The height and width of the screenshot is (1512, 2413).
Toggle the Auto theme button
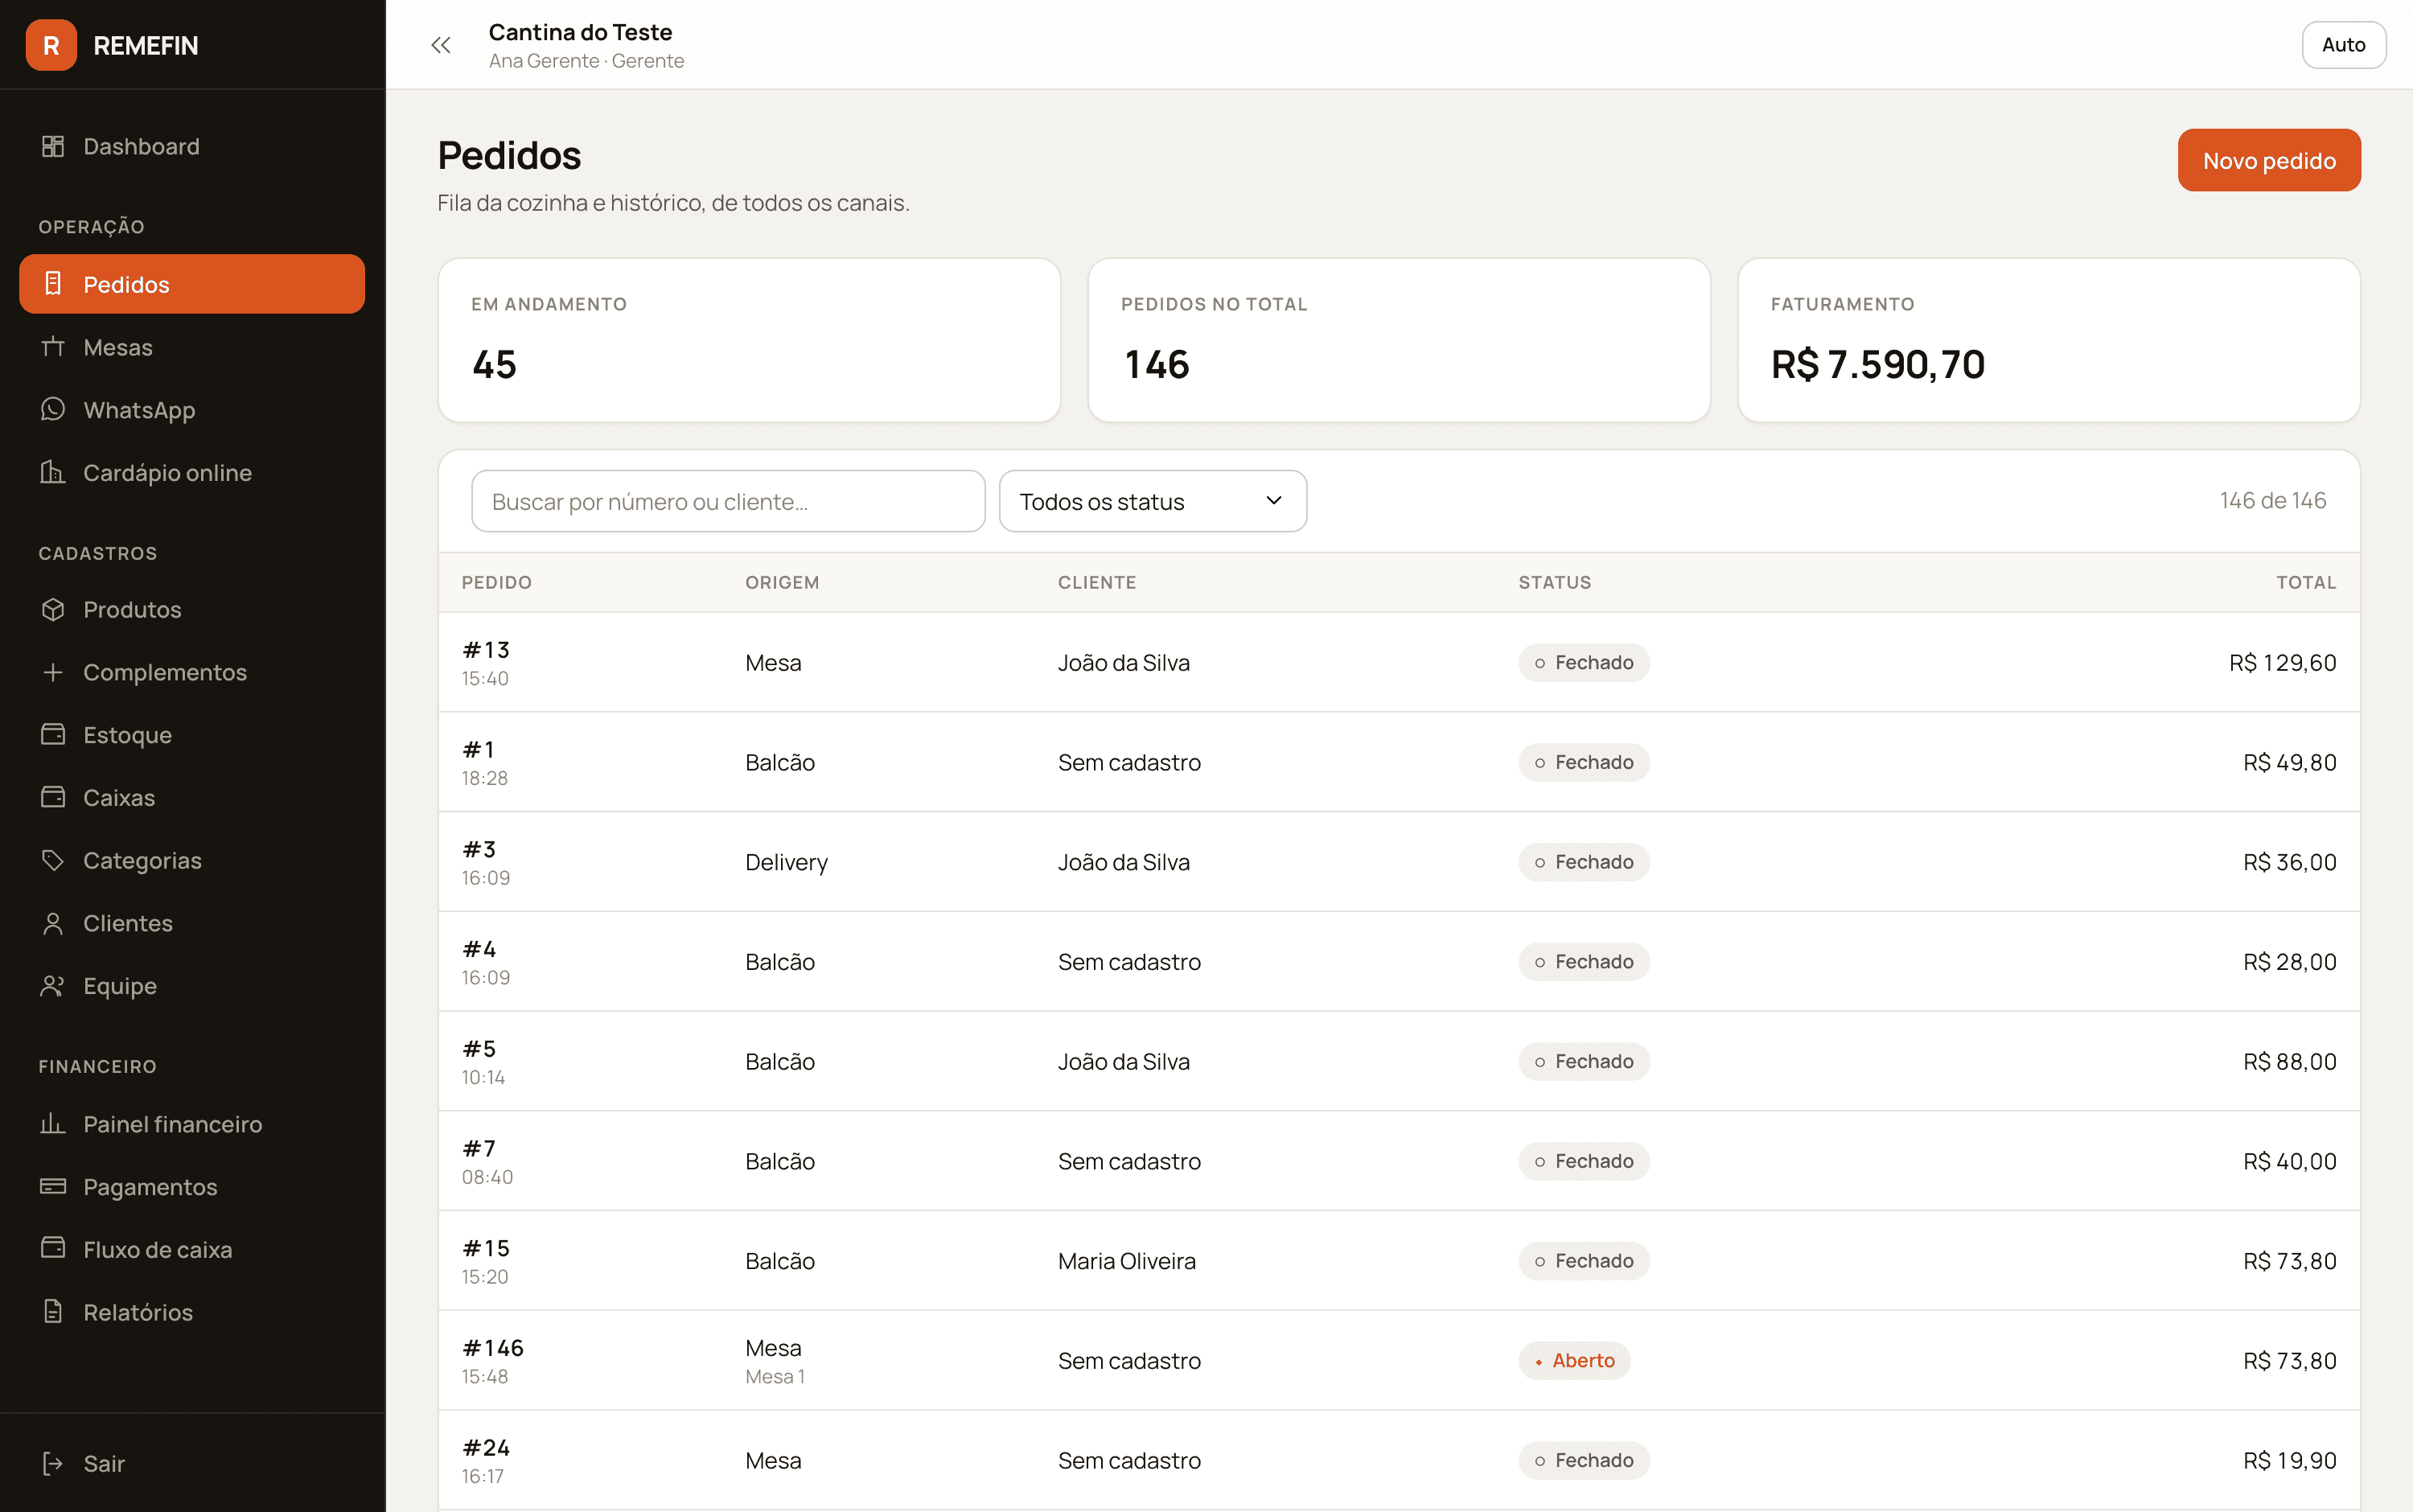click(2343, 45)
